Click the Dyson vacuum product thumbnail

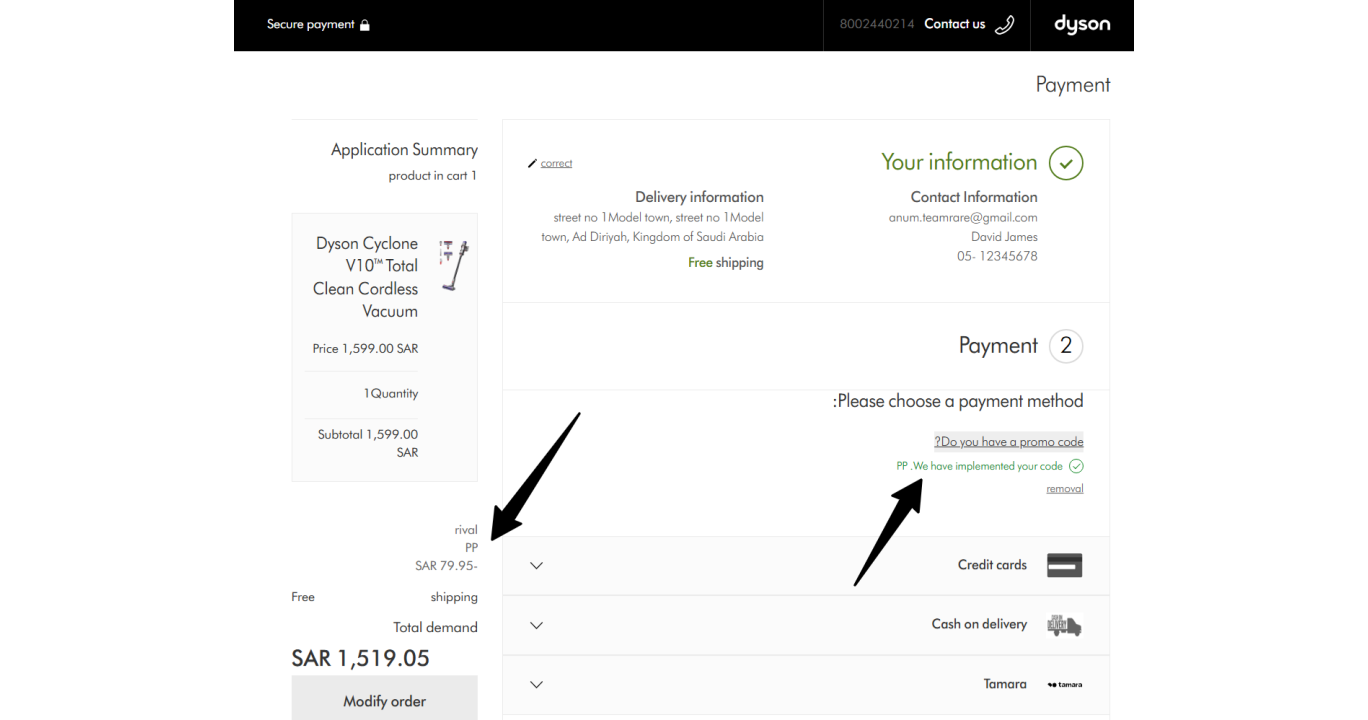point(454,264)
